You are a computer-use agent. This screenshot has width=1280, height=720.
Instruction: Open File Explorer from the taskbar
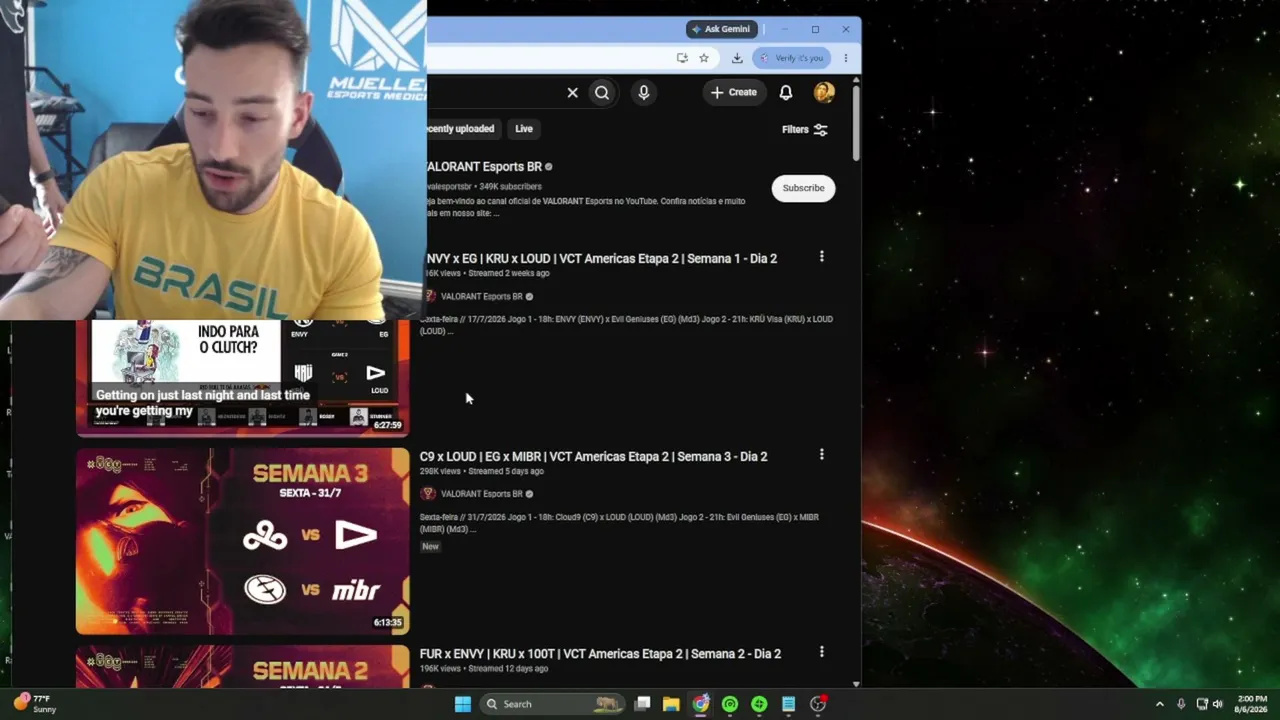click(x=671, y=704)
